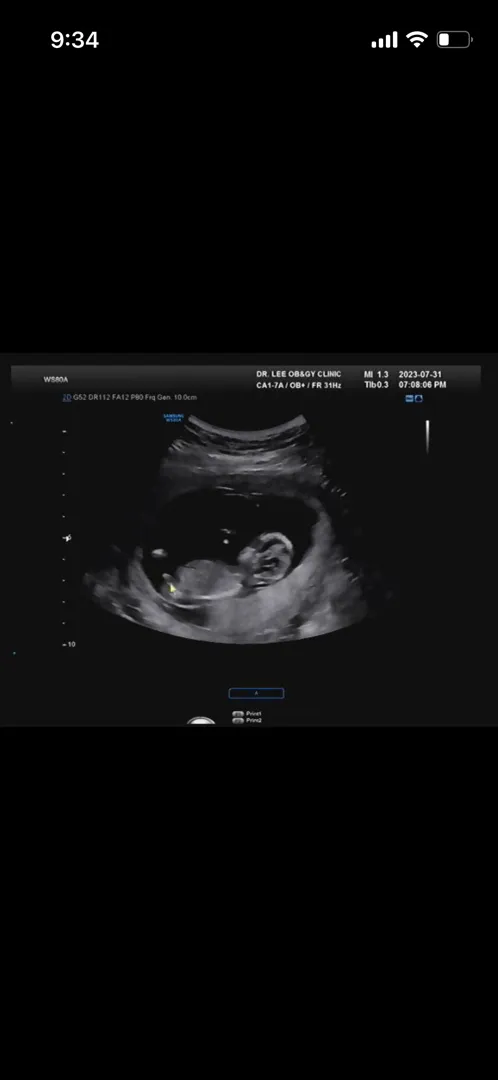Click the left blue icon under the date
This screenshot has height=1080, width=498.
coord(409,398)
